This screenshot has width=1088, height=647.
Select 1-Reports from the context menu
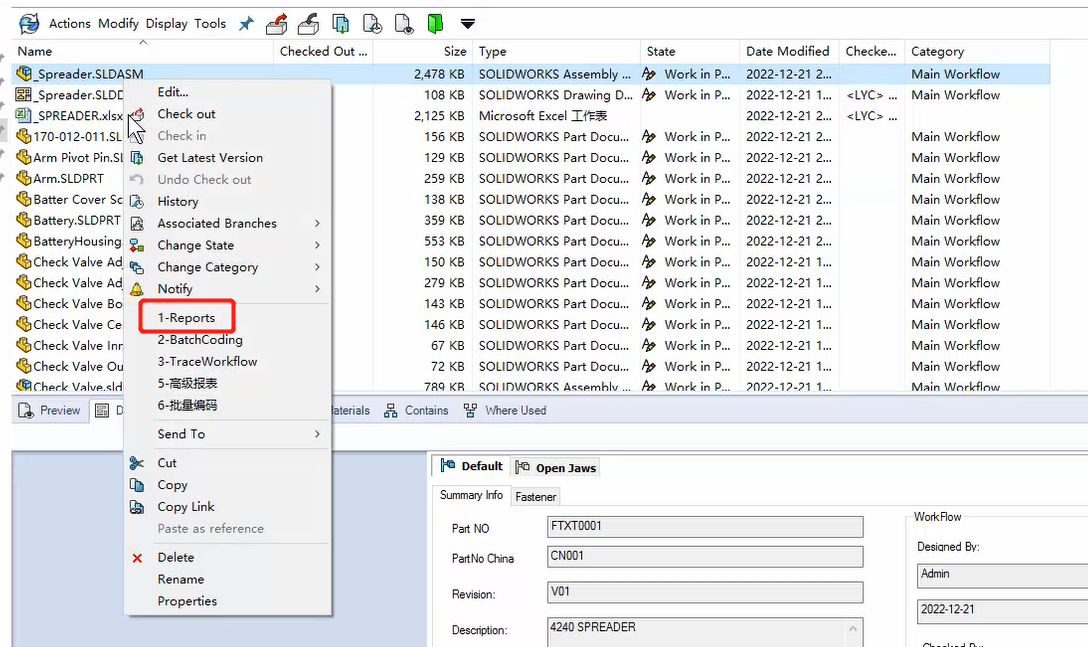(187, 317)
